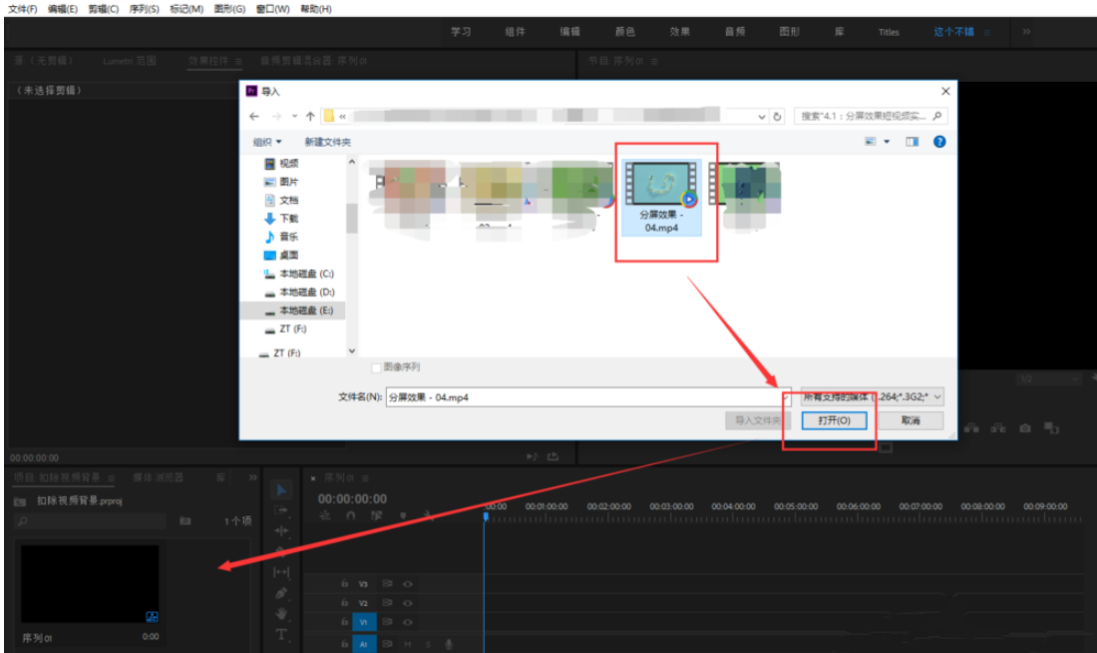Screen dimensions: 1097x653
Task: Open timeline display settings wrench
Action: [x=429, y=516]
